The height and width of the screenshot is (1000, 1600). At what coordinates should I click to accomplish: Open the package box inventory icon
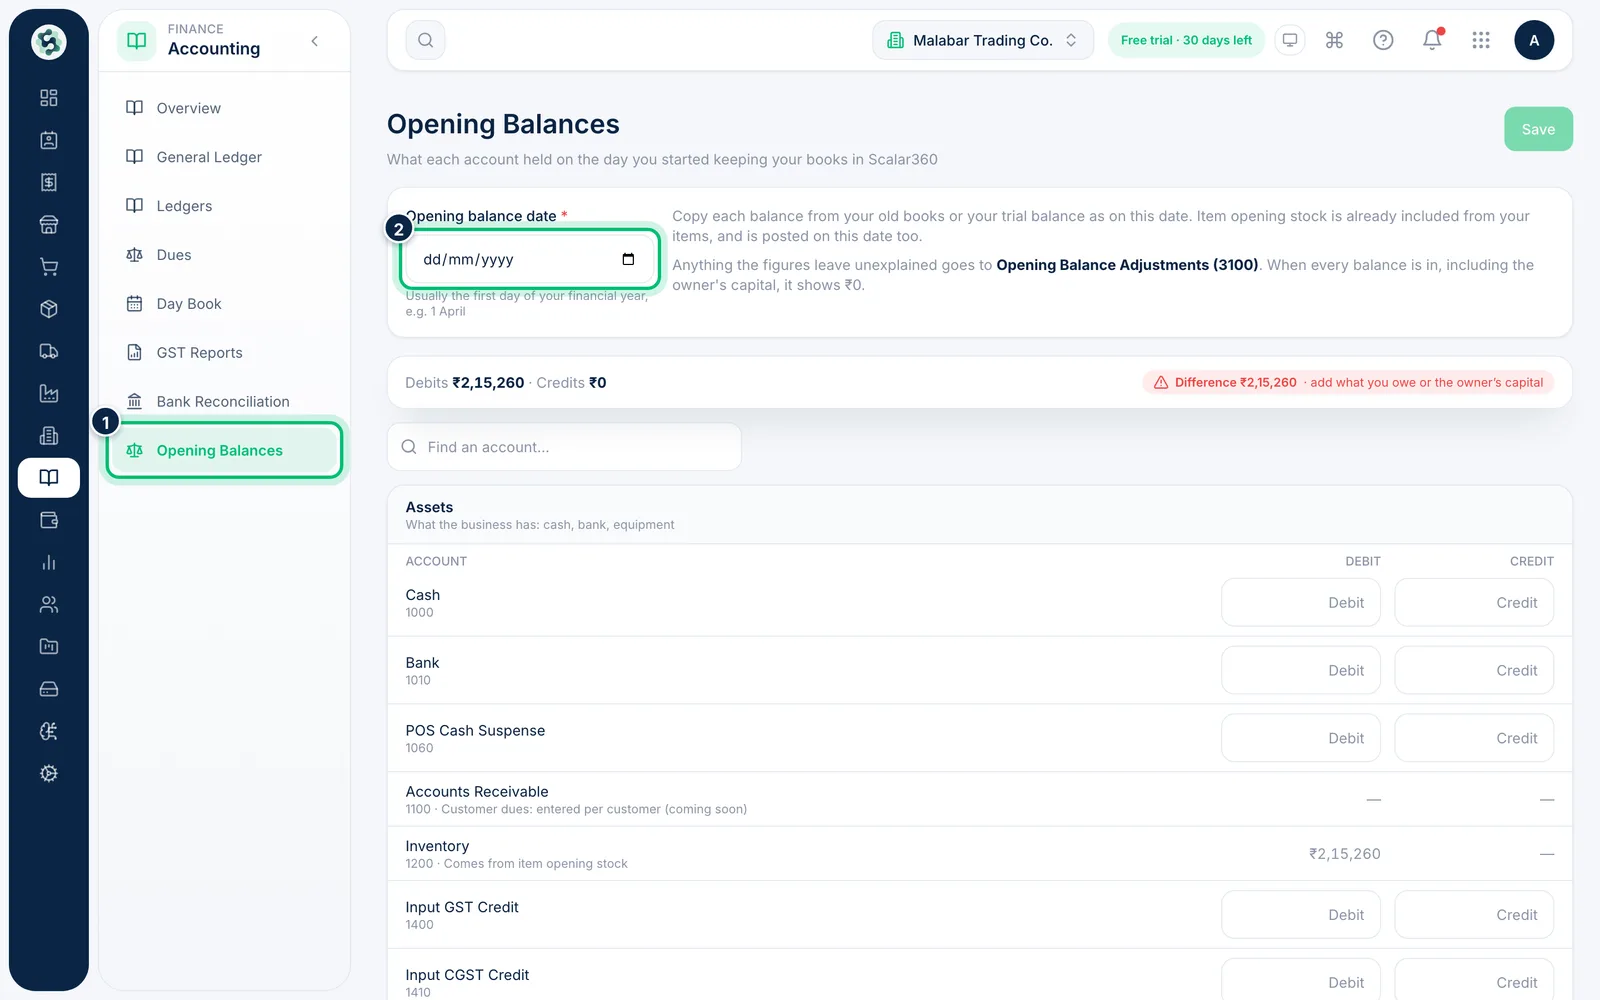pyautogui.click(x=48, y=309)
